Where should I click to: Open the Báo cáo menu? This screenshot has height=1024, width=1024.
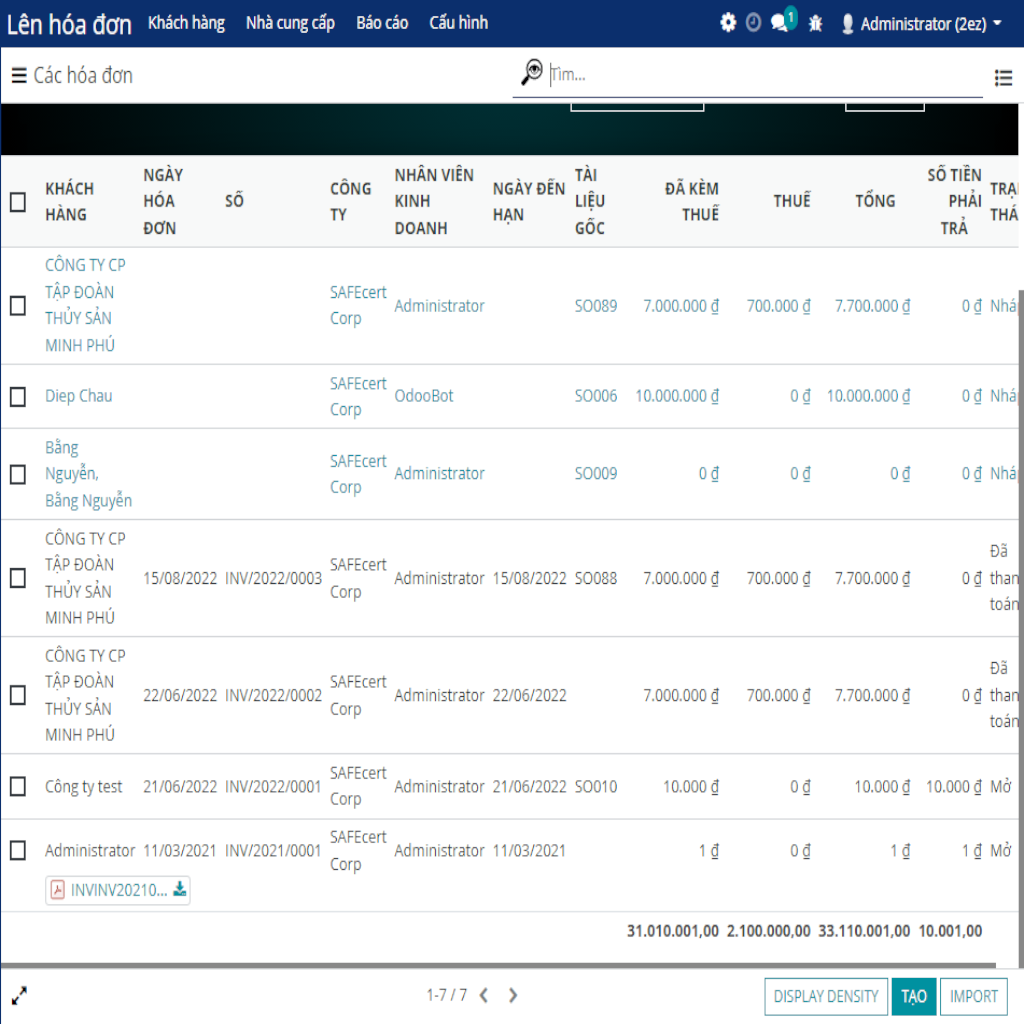[382, 23]
